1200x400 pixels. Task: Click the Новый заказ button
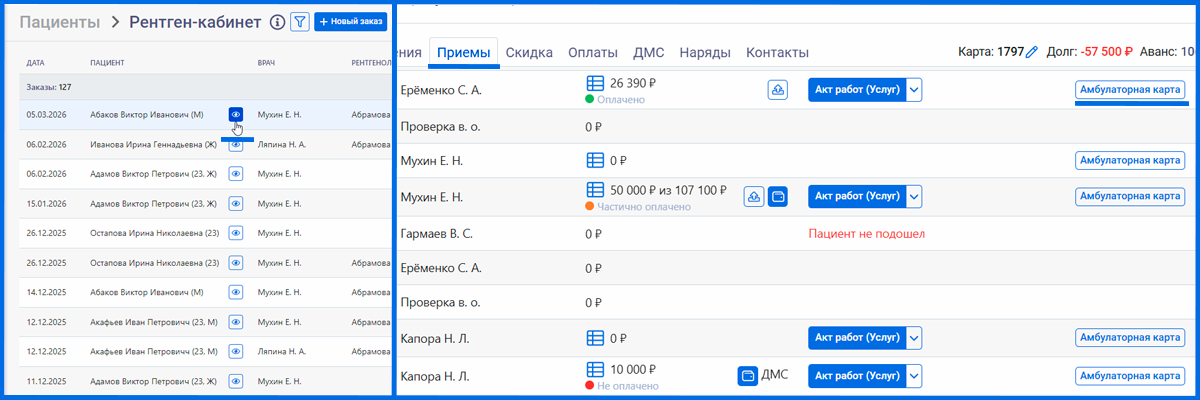[x=350, y=22]
